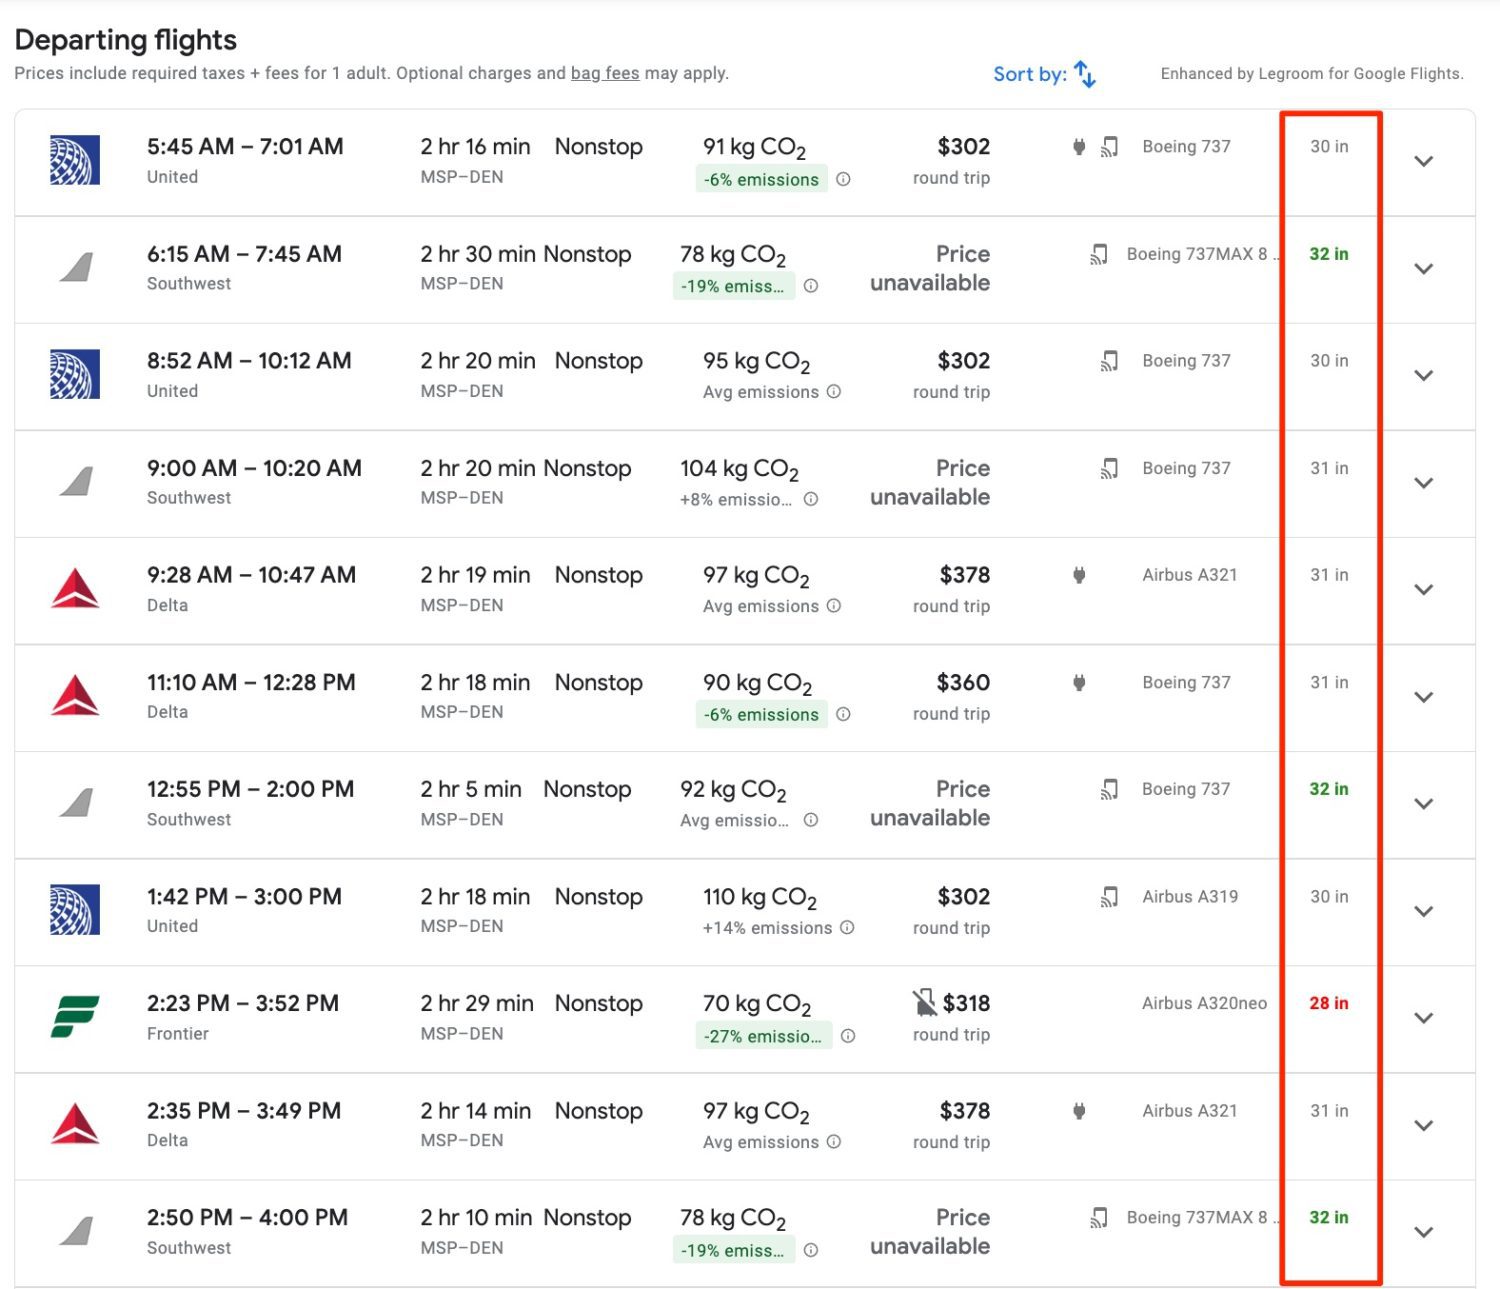Expand the 2:23 PM Frontier flight details
Screen dimensions: 1500x1289
1424,1017
